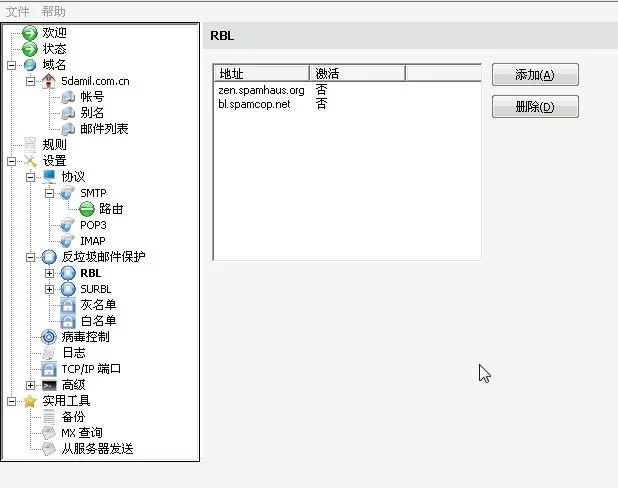Click the green icon beside 路由

tap(87, 209)
